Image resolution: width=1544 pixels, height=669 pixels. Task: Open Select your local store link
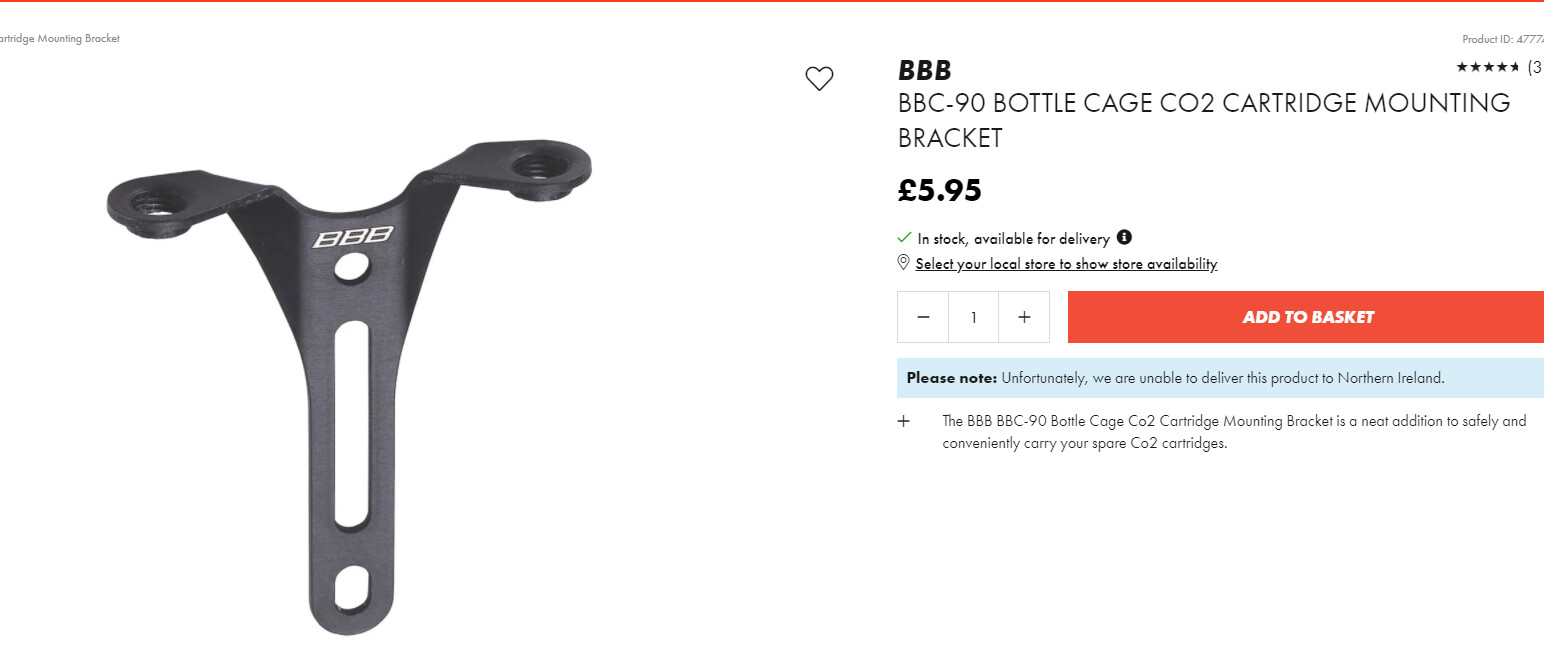[x=1066, y=264]
